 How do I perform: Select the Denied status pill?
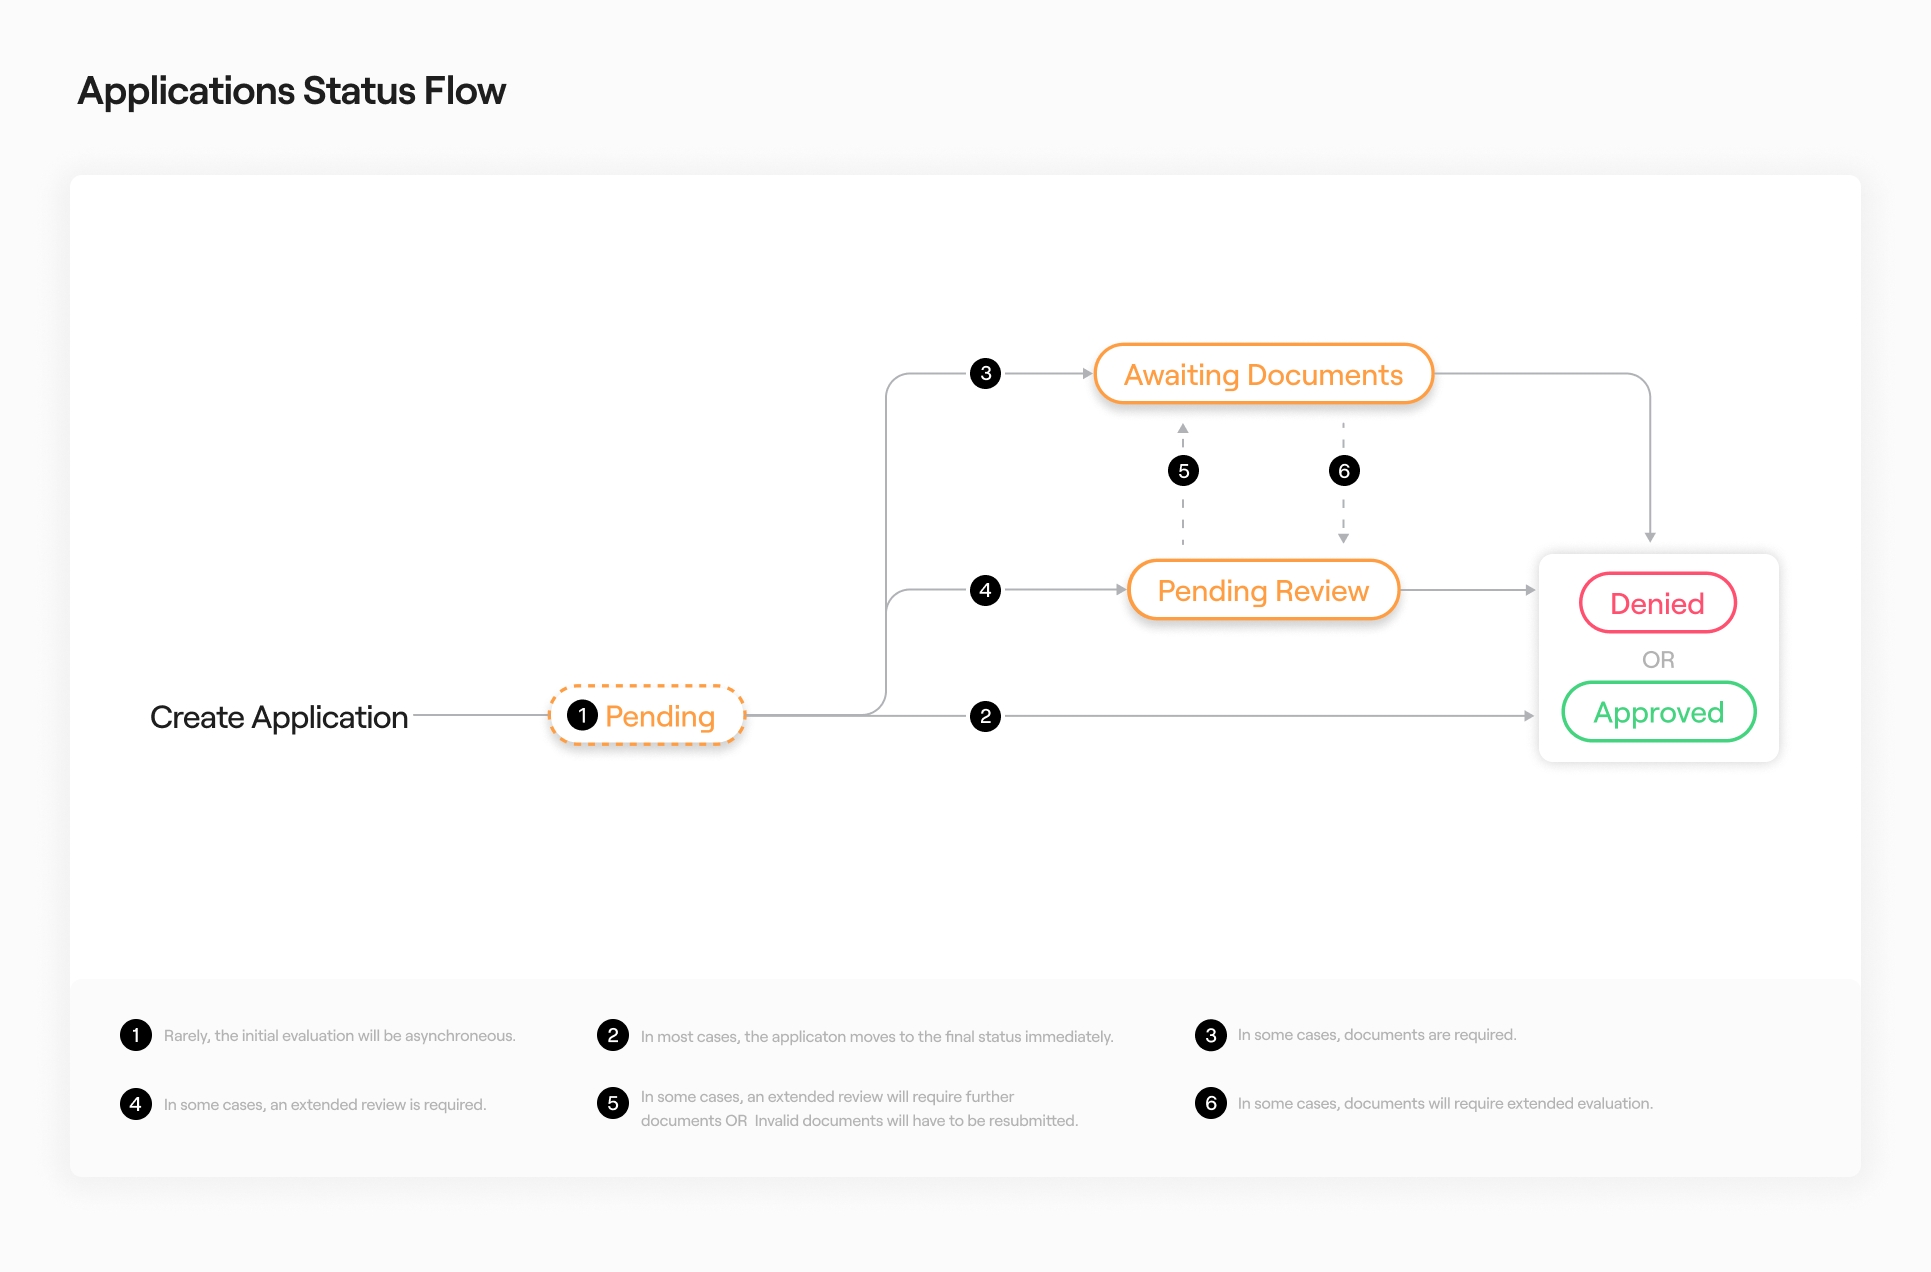pyautogui.click(x=1657, y=603)
